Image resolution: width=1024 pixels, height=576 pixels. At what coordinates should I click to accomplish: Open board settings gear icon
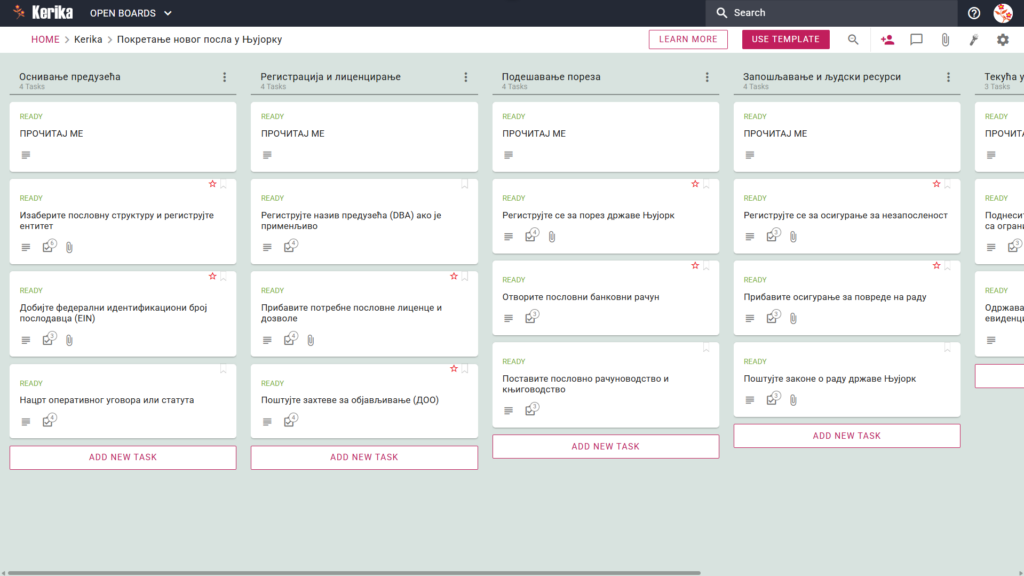tap(1002, 39)
